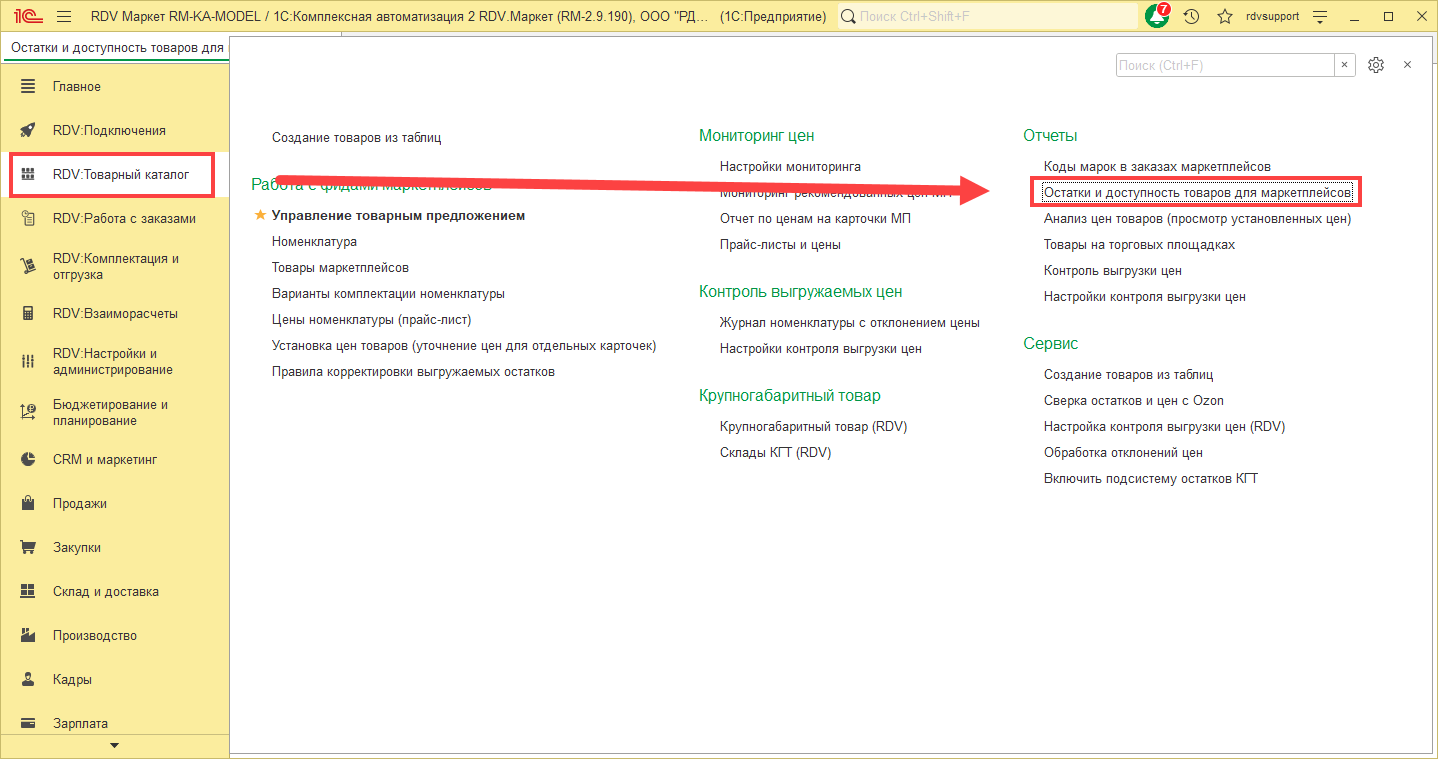1438x759 pixels.
Task: Click the Склад и доставка icon
Action: 28,591
